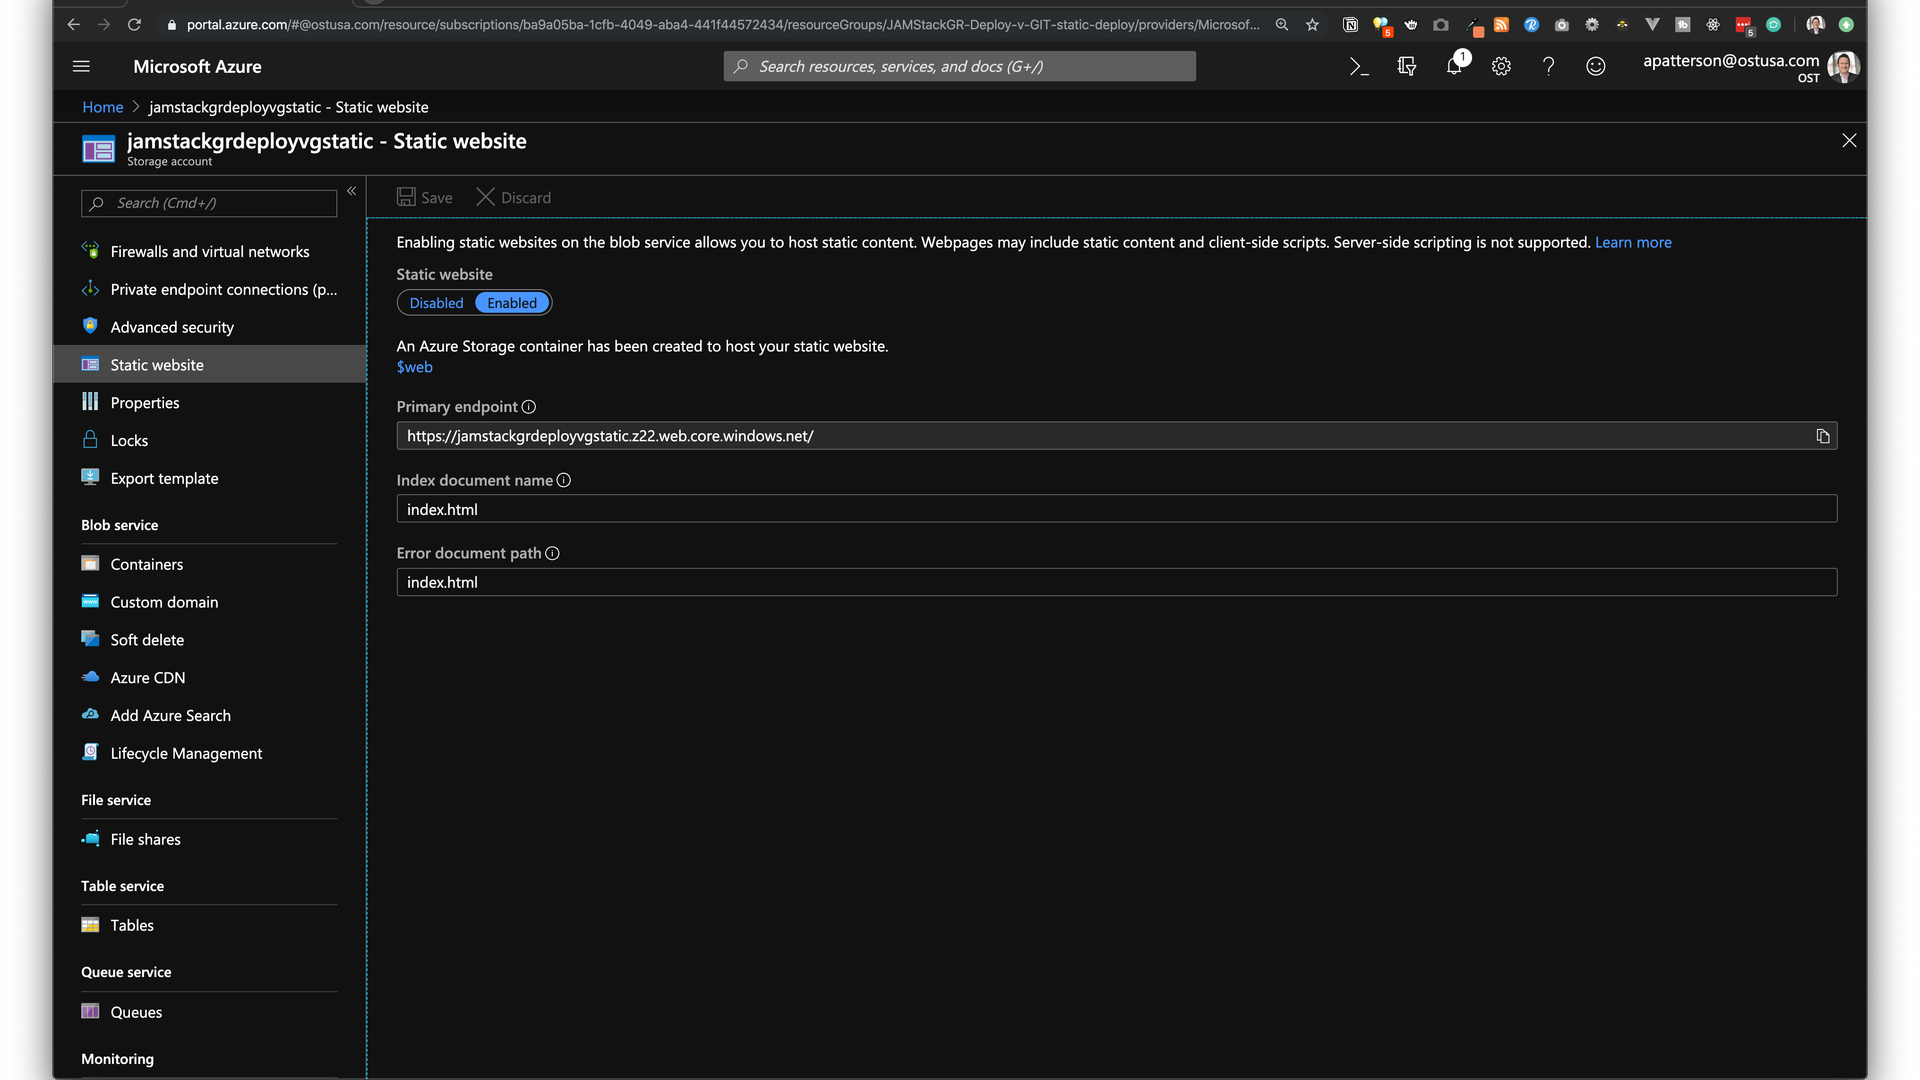Click the Save button
1920x1080 pixels.
point(425,198)
